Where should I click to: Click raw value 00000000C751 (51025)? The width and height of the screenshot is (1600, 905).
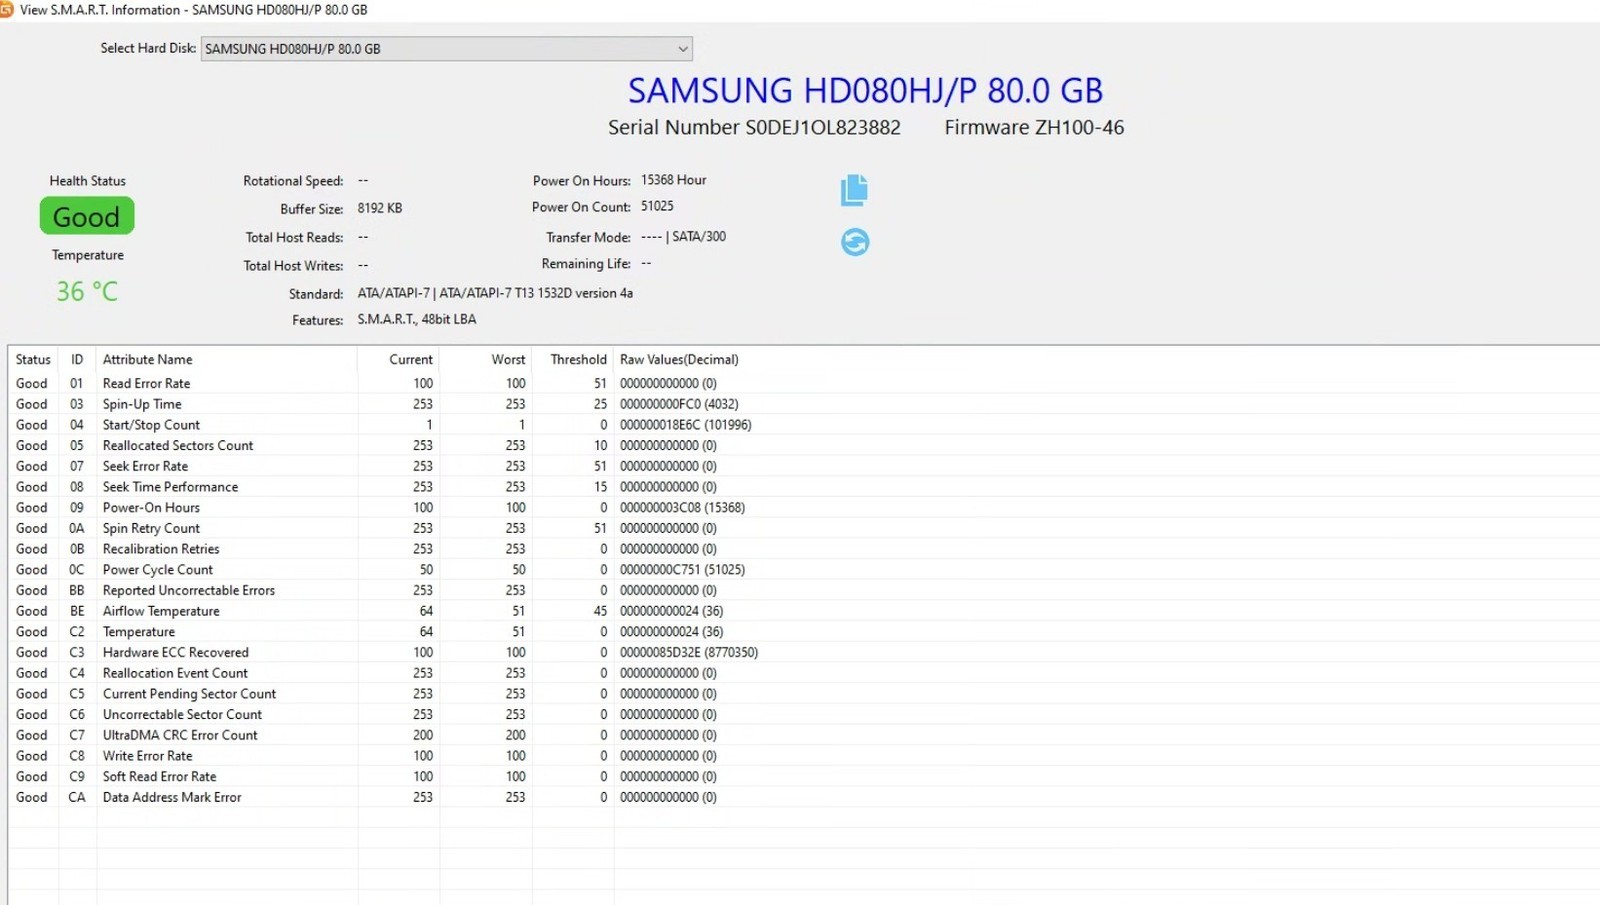pyautogui.click(x=682, y=569)
